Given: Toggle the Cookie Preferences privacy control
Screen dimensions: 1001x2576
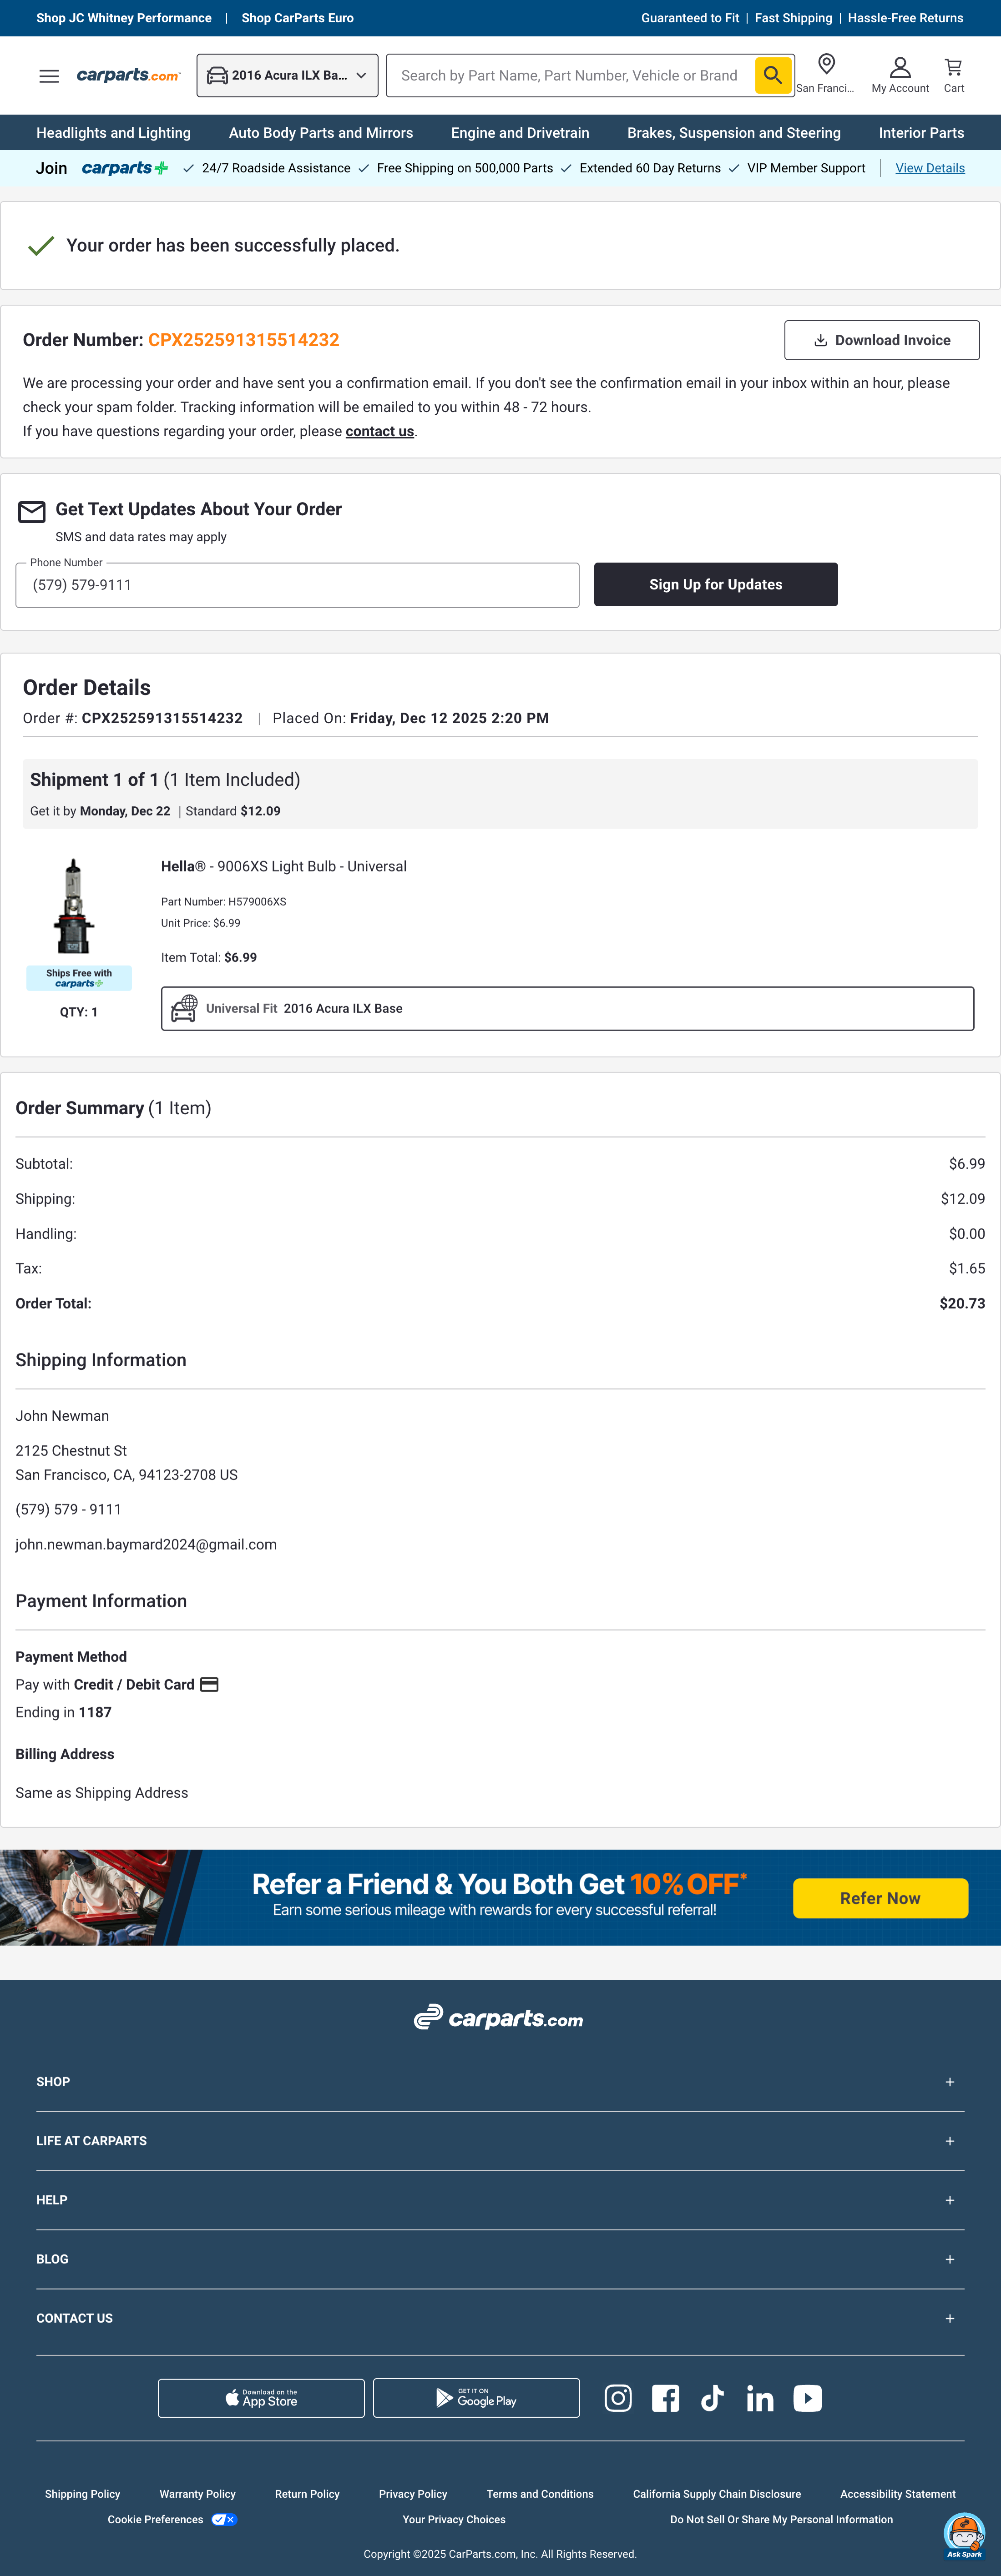Looking at the screenshot, I should click(x=222, y=2519).
